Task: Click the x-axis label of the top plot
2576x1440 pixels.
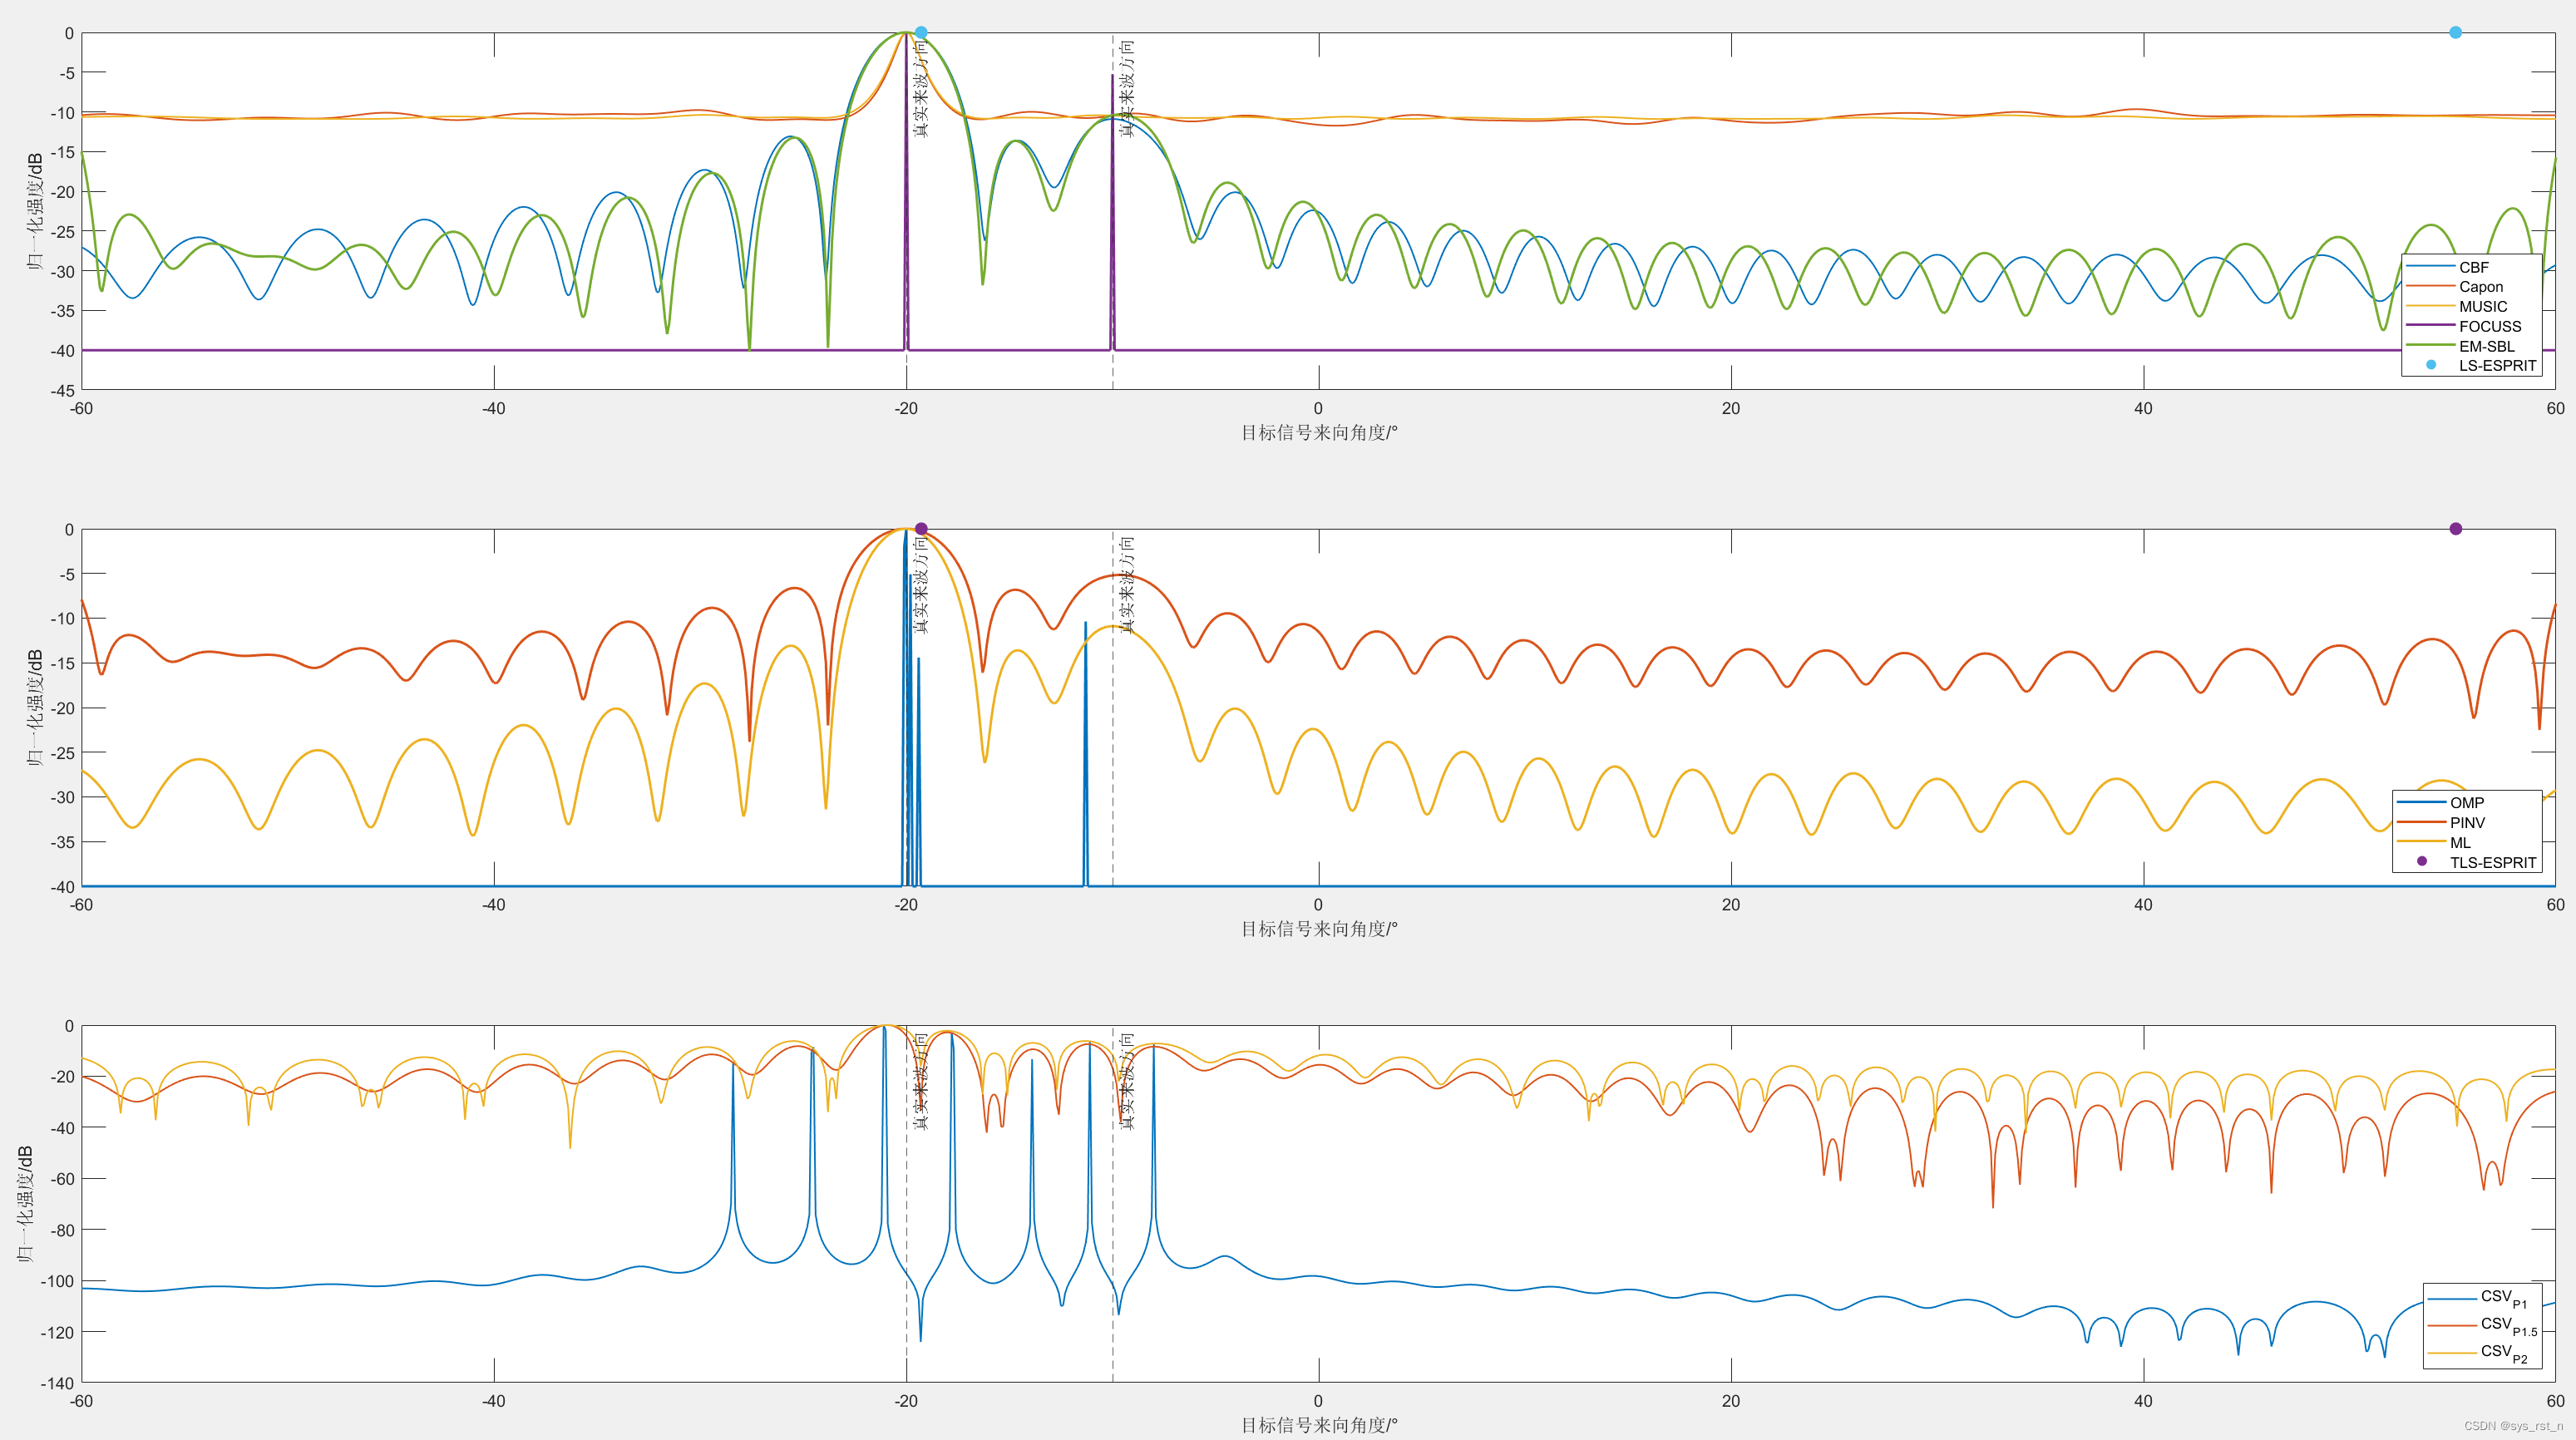Action: click(1318, 433)
